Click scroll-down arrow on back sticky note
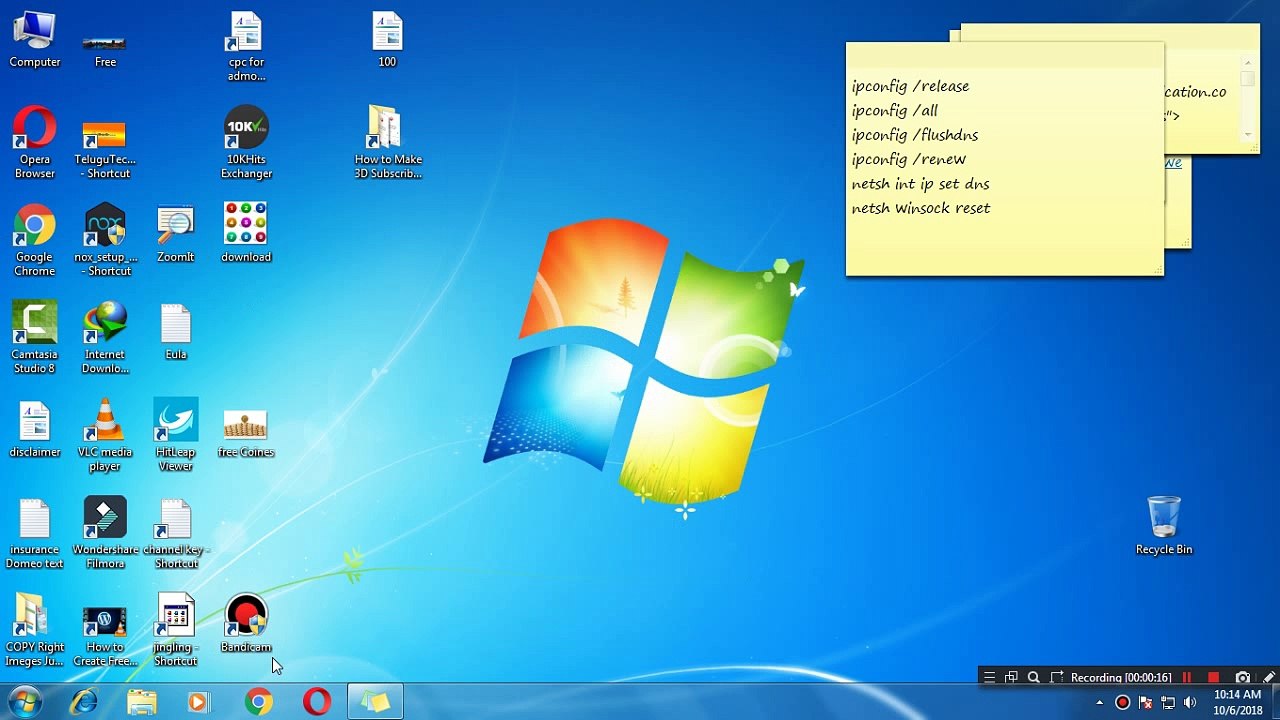Viewport: 1280px width, 720px height. (x=1248, y=134)
